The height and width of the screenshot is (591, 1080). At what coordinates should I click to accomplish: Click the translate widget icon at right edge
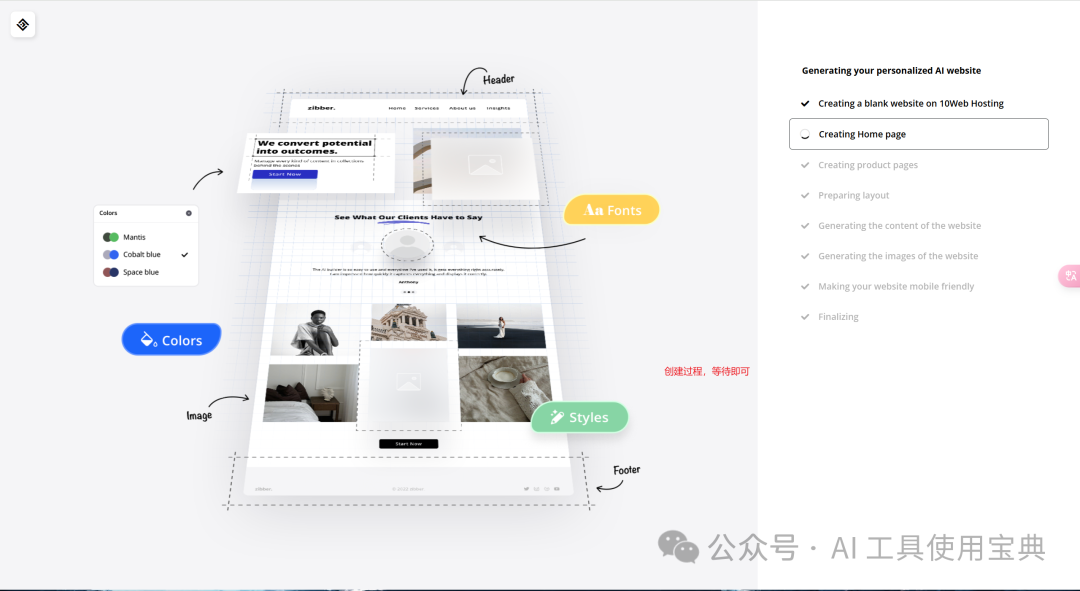point(1070,276)
